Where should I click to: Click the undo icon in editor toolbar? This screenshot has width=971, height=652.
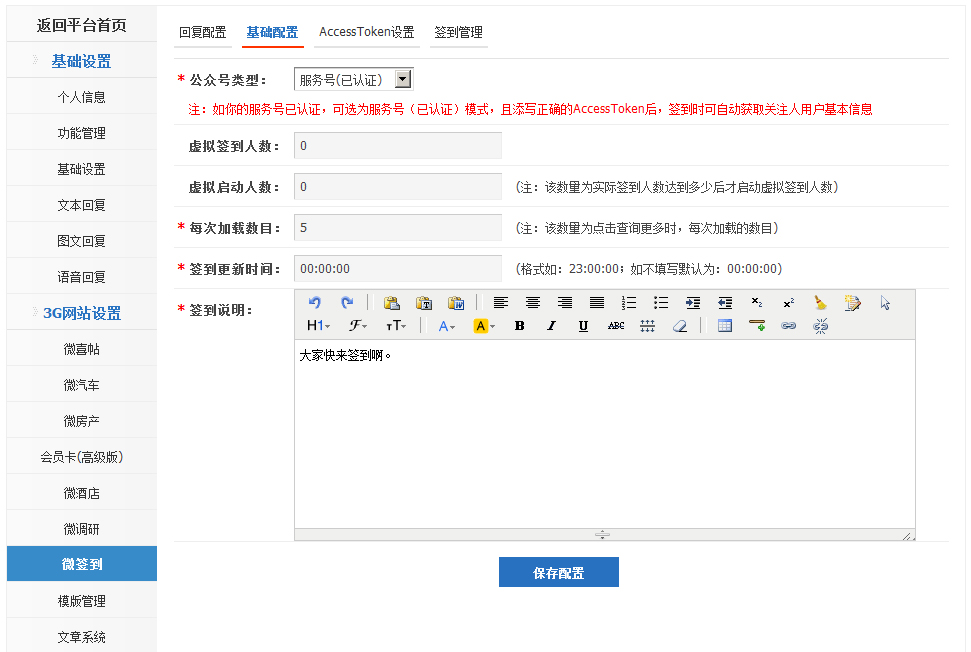pyautogui.click(x=315, y=302)
